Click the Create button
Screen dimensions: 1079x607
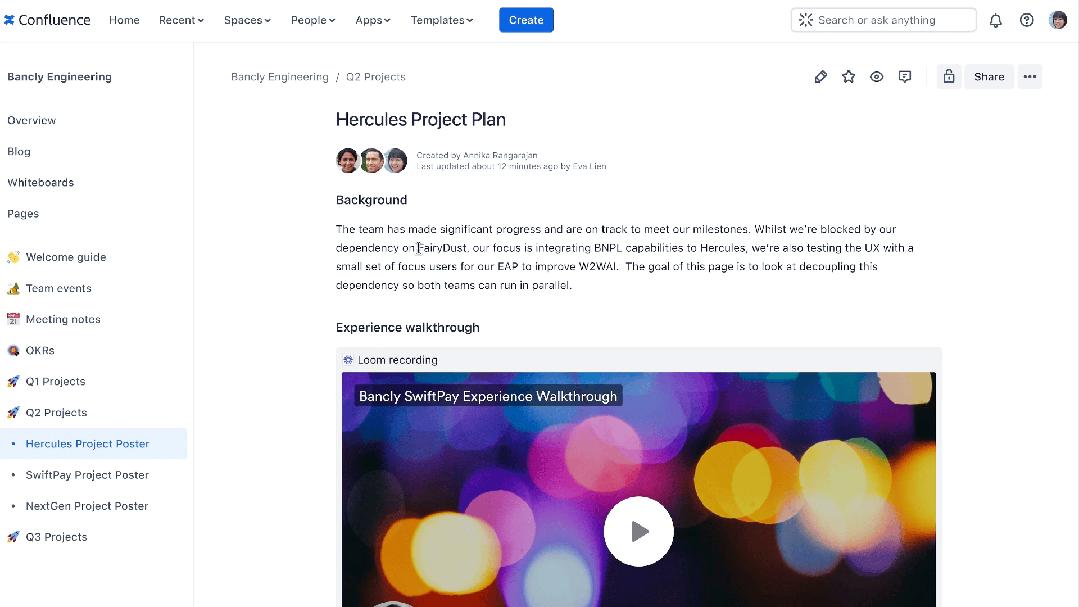pos(526,19)
